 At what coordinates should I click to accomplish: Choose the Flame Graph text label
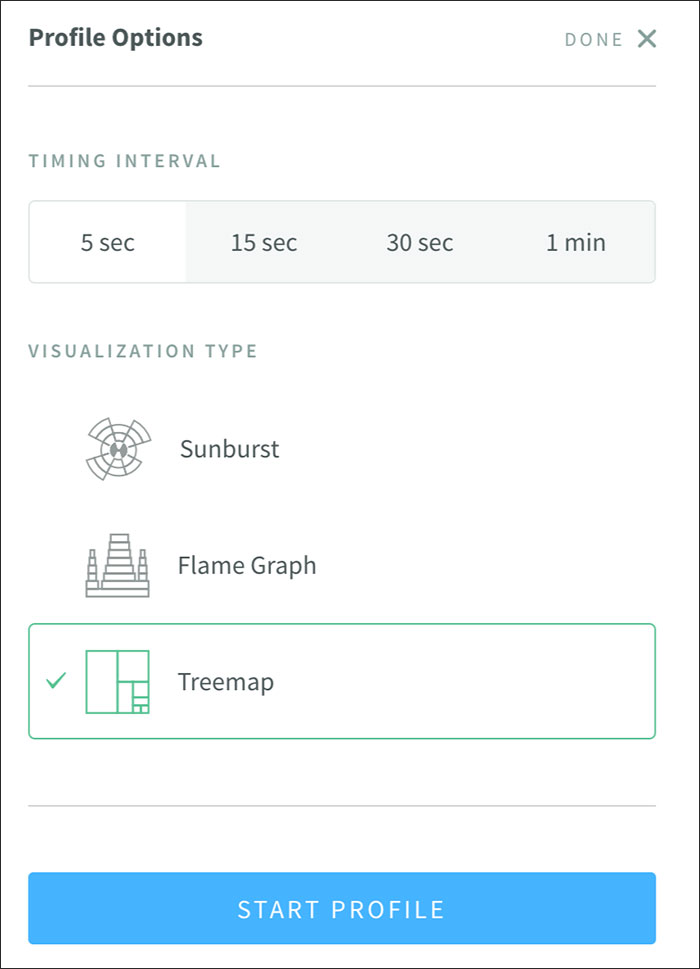coord(247,566)
